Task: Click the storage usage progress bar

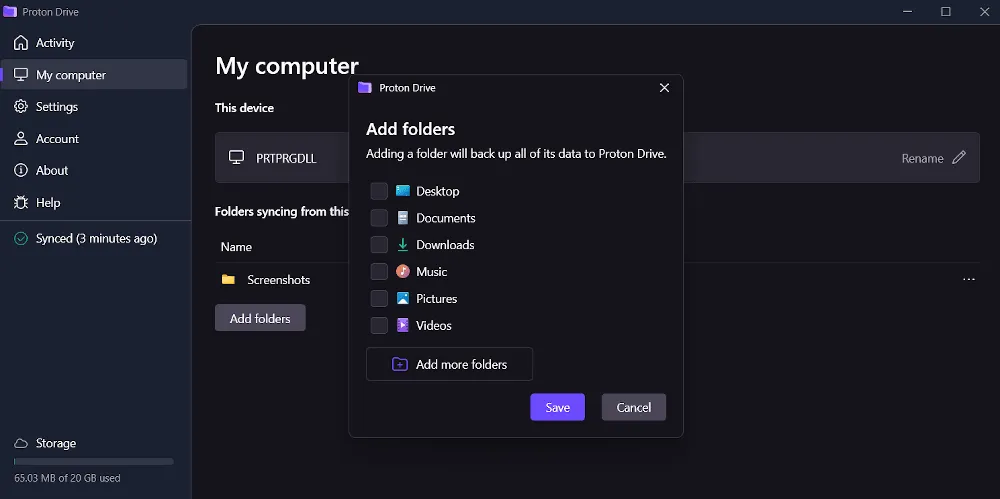Action: pos(93,462)
